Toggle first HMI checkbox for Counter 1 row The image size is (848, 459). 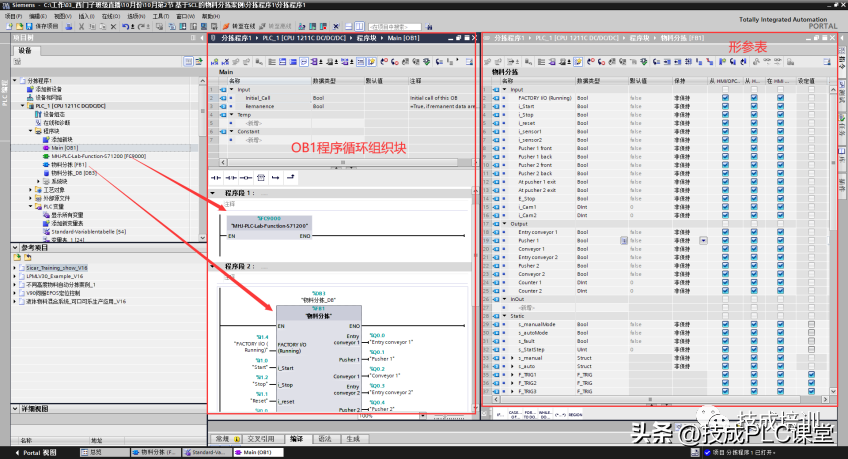(x=725, y=282)
